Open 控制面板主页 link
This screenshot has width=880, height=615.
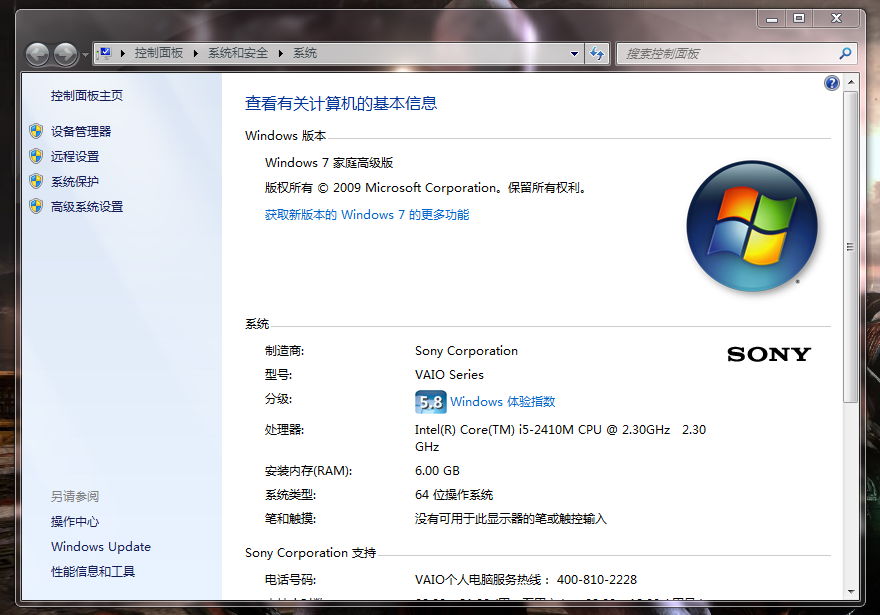tap(87, 96)
